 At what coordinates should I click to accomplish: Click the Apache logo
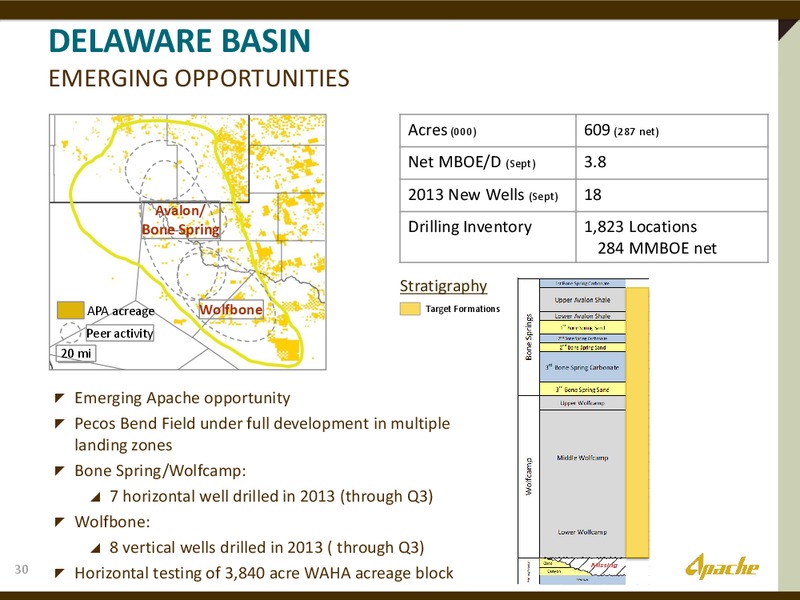click(x=722, y=567)
